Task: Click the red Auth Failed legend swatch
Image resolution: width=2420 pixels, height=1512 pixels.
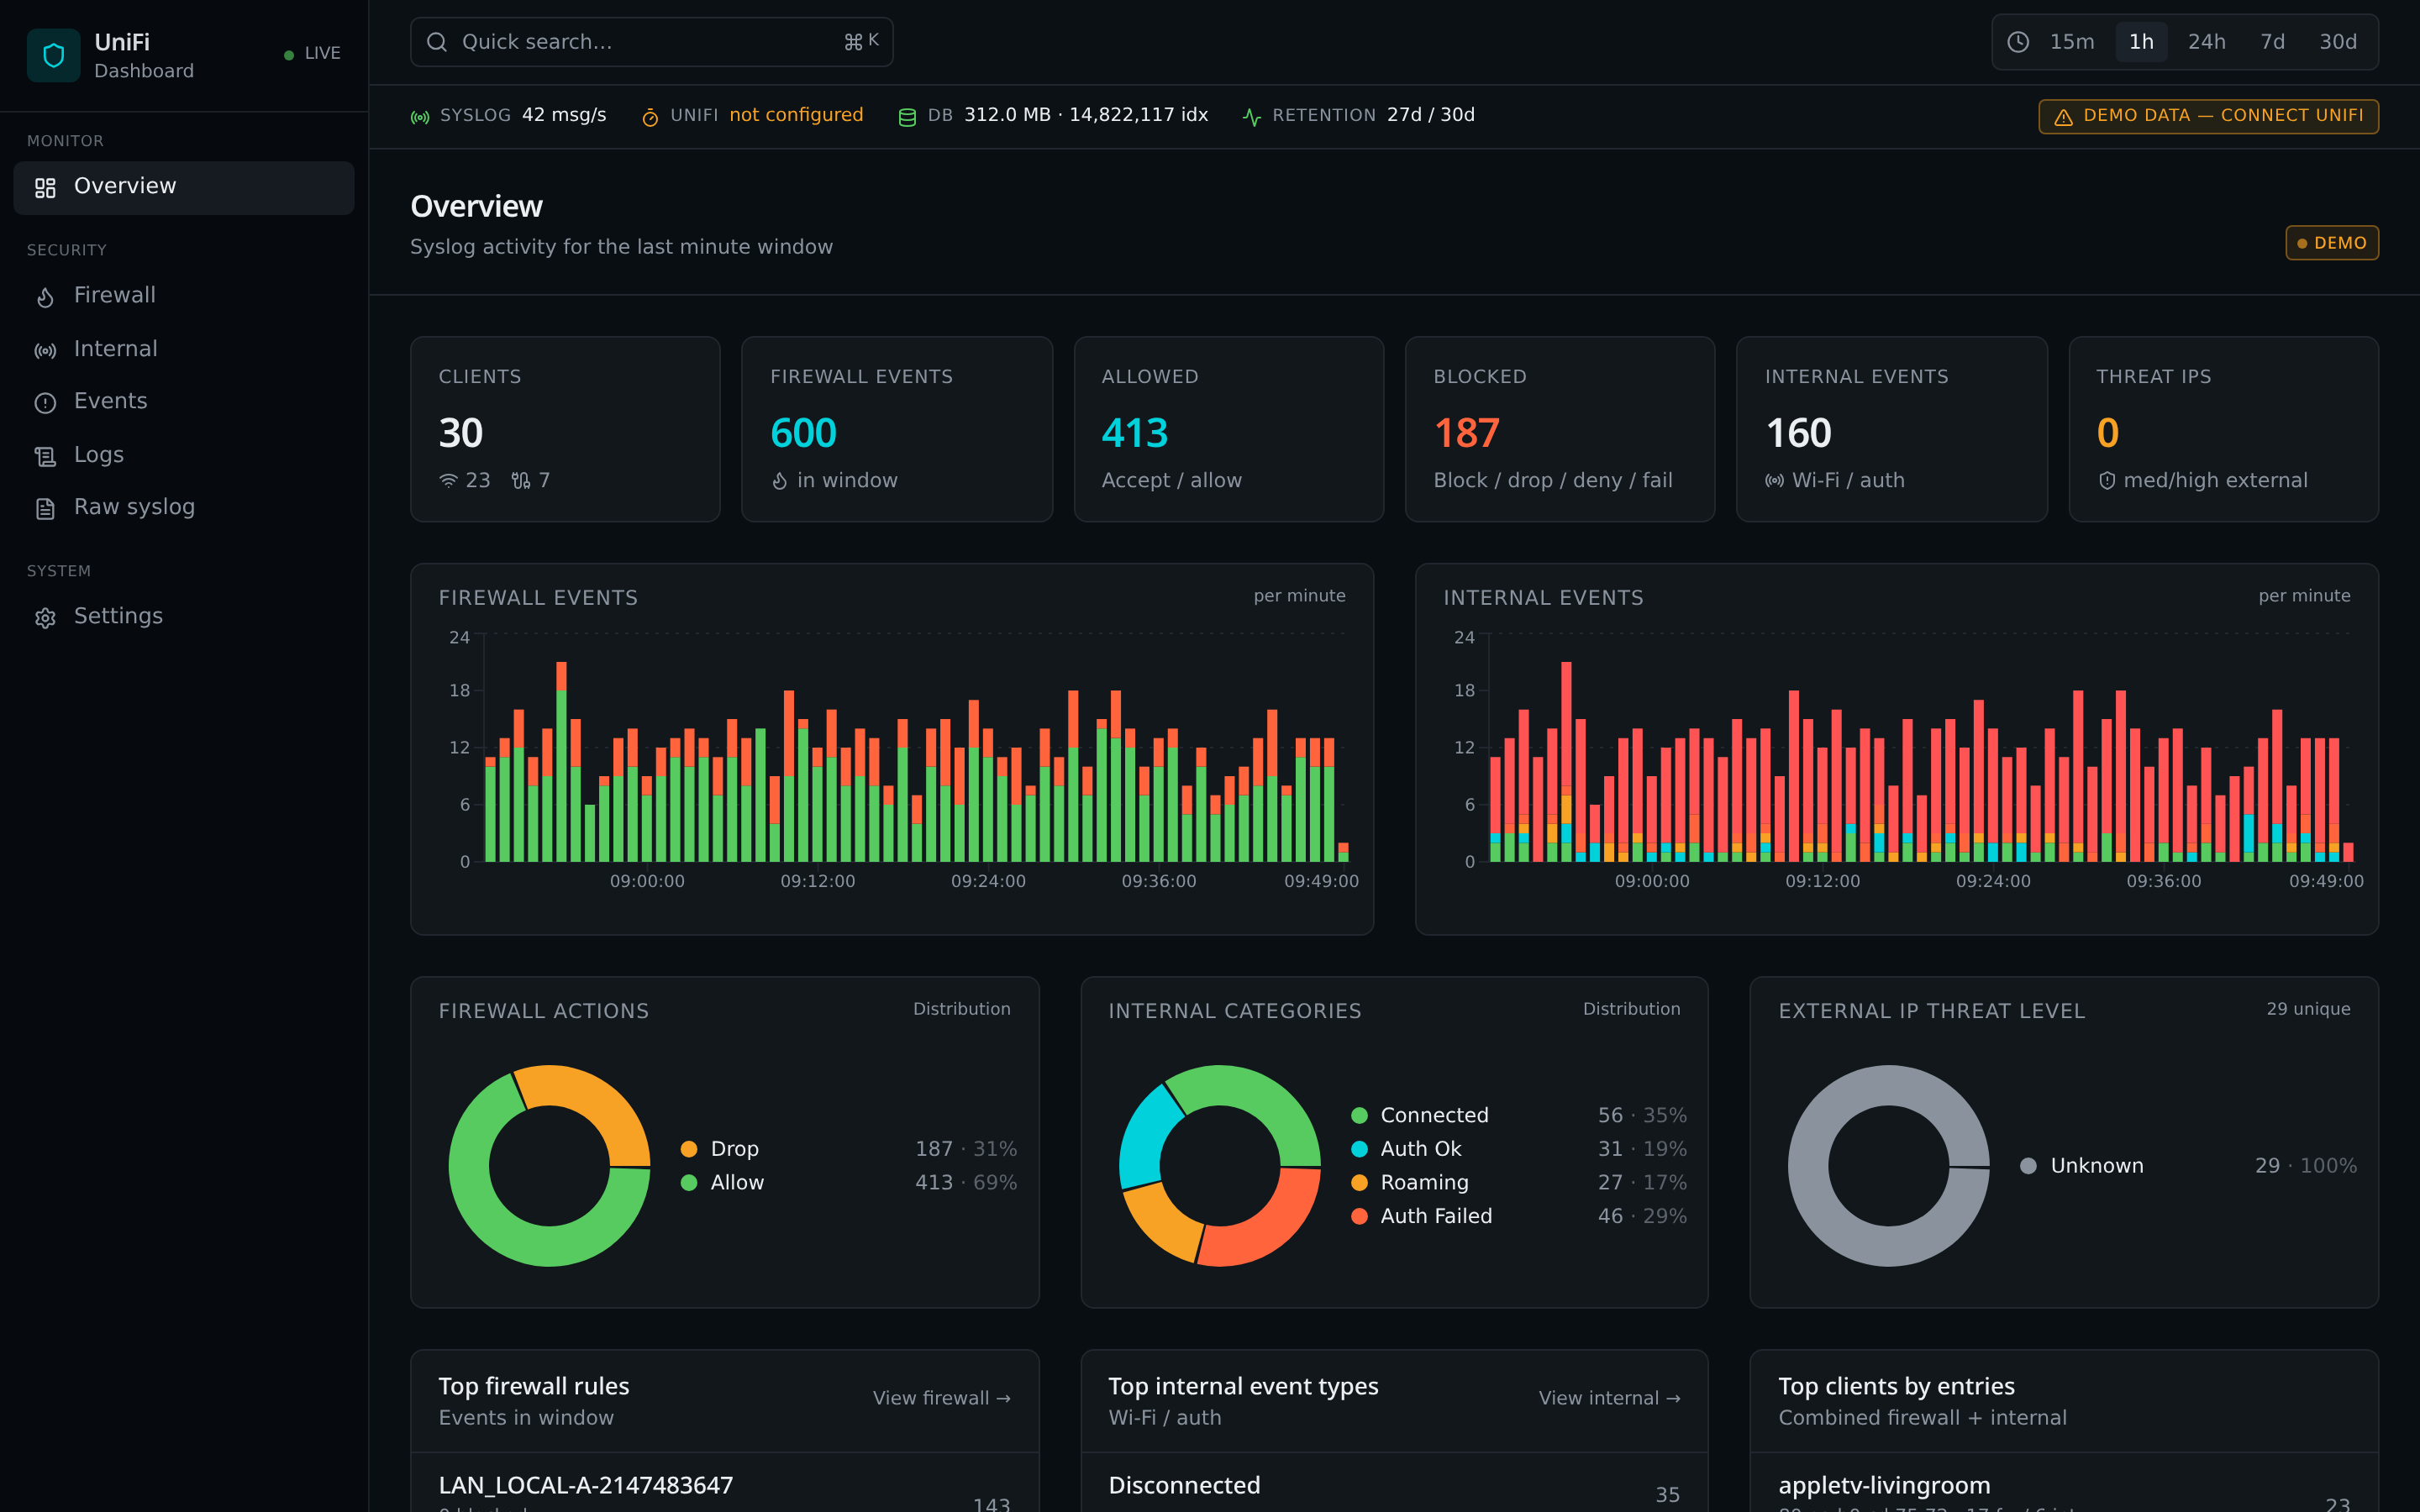Action: [1359, 1217]
